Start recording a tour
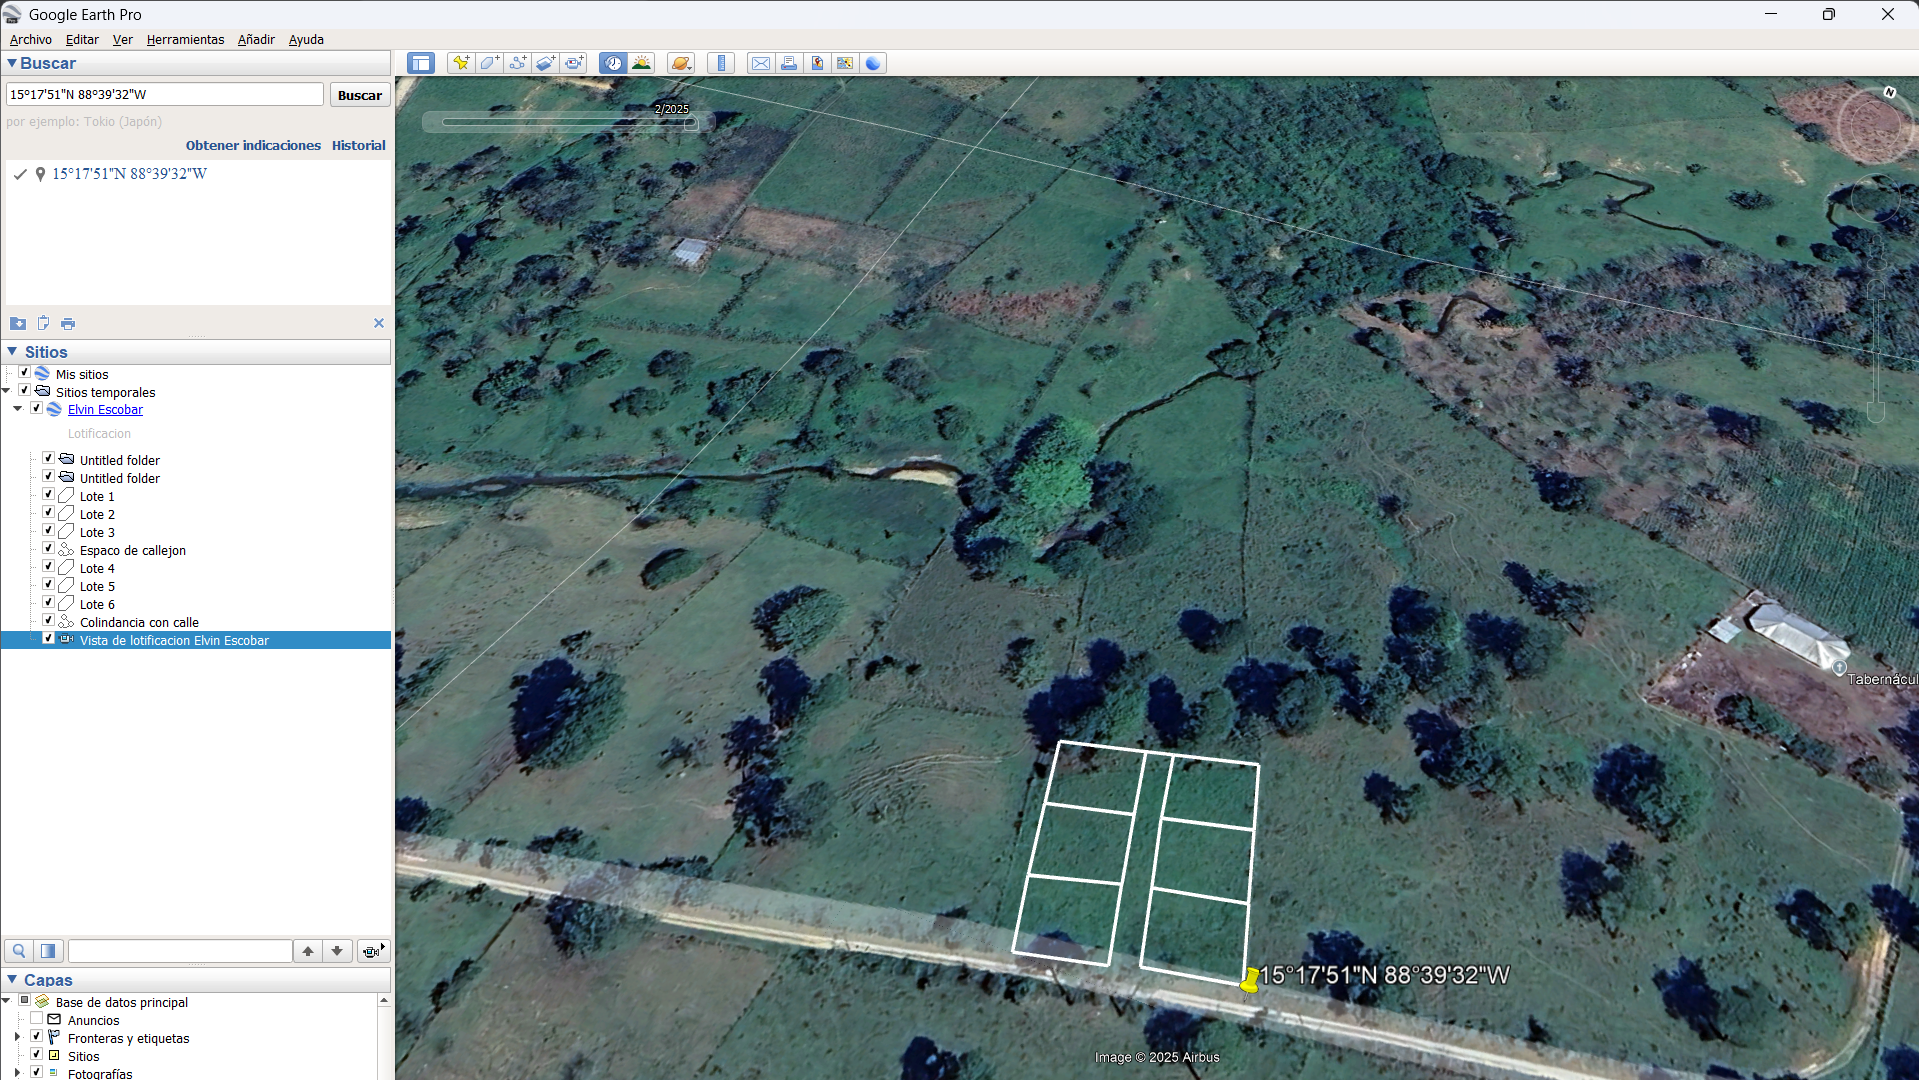 pos(574,62)
